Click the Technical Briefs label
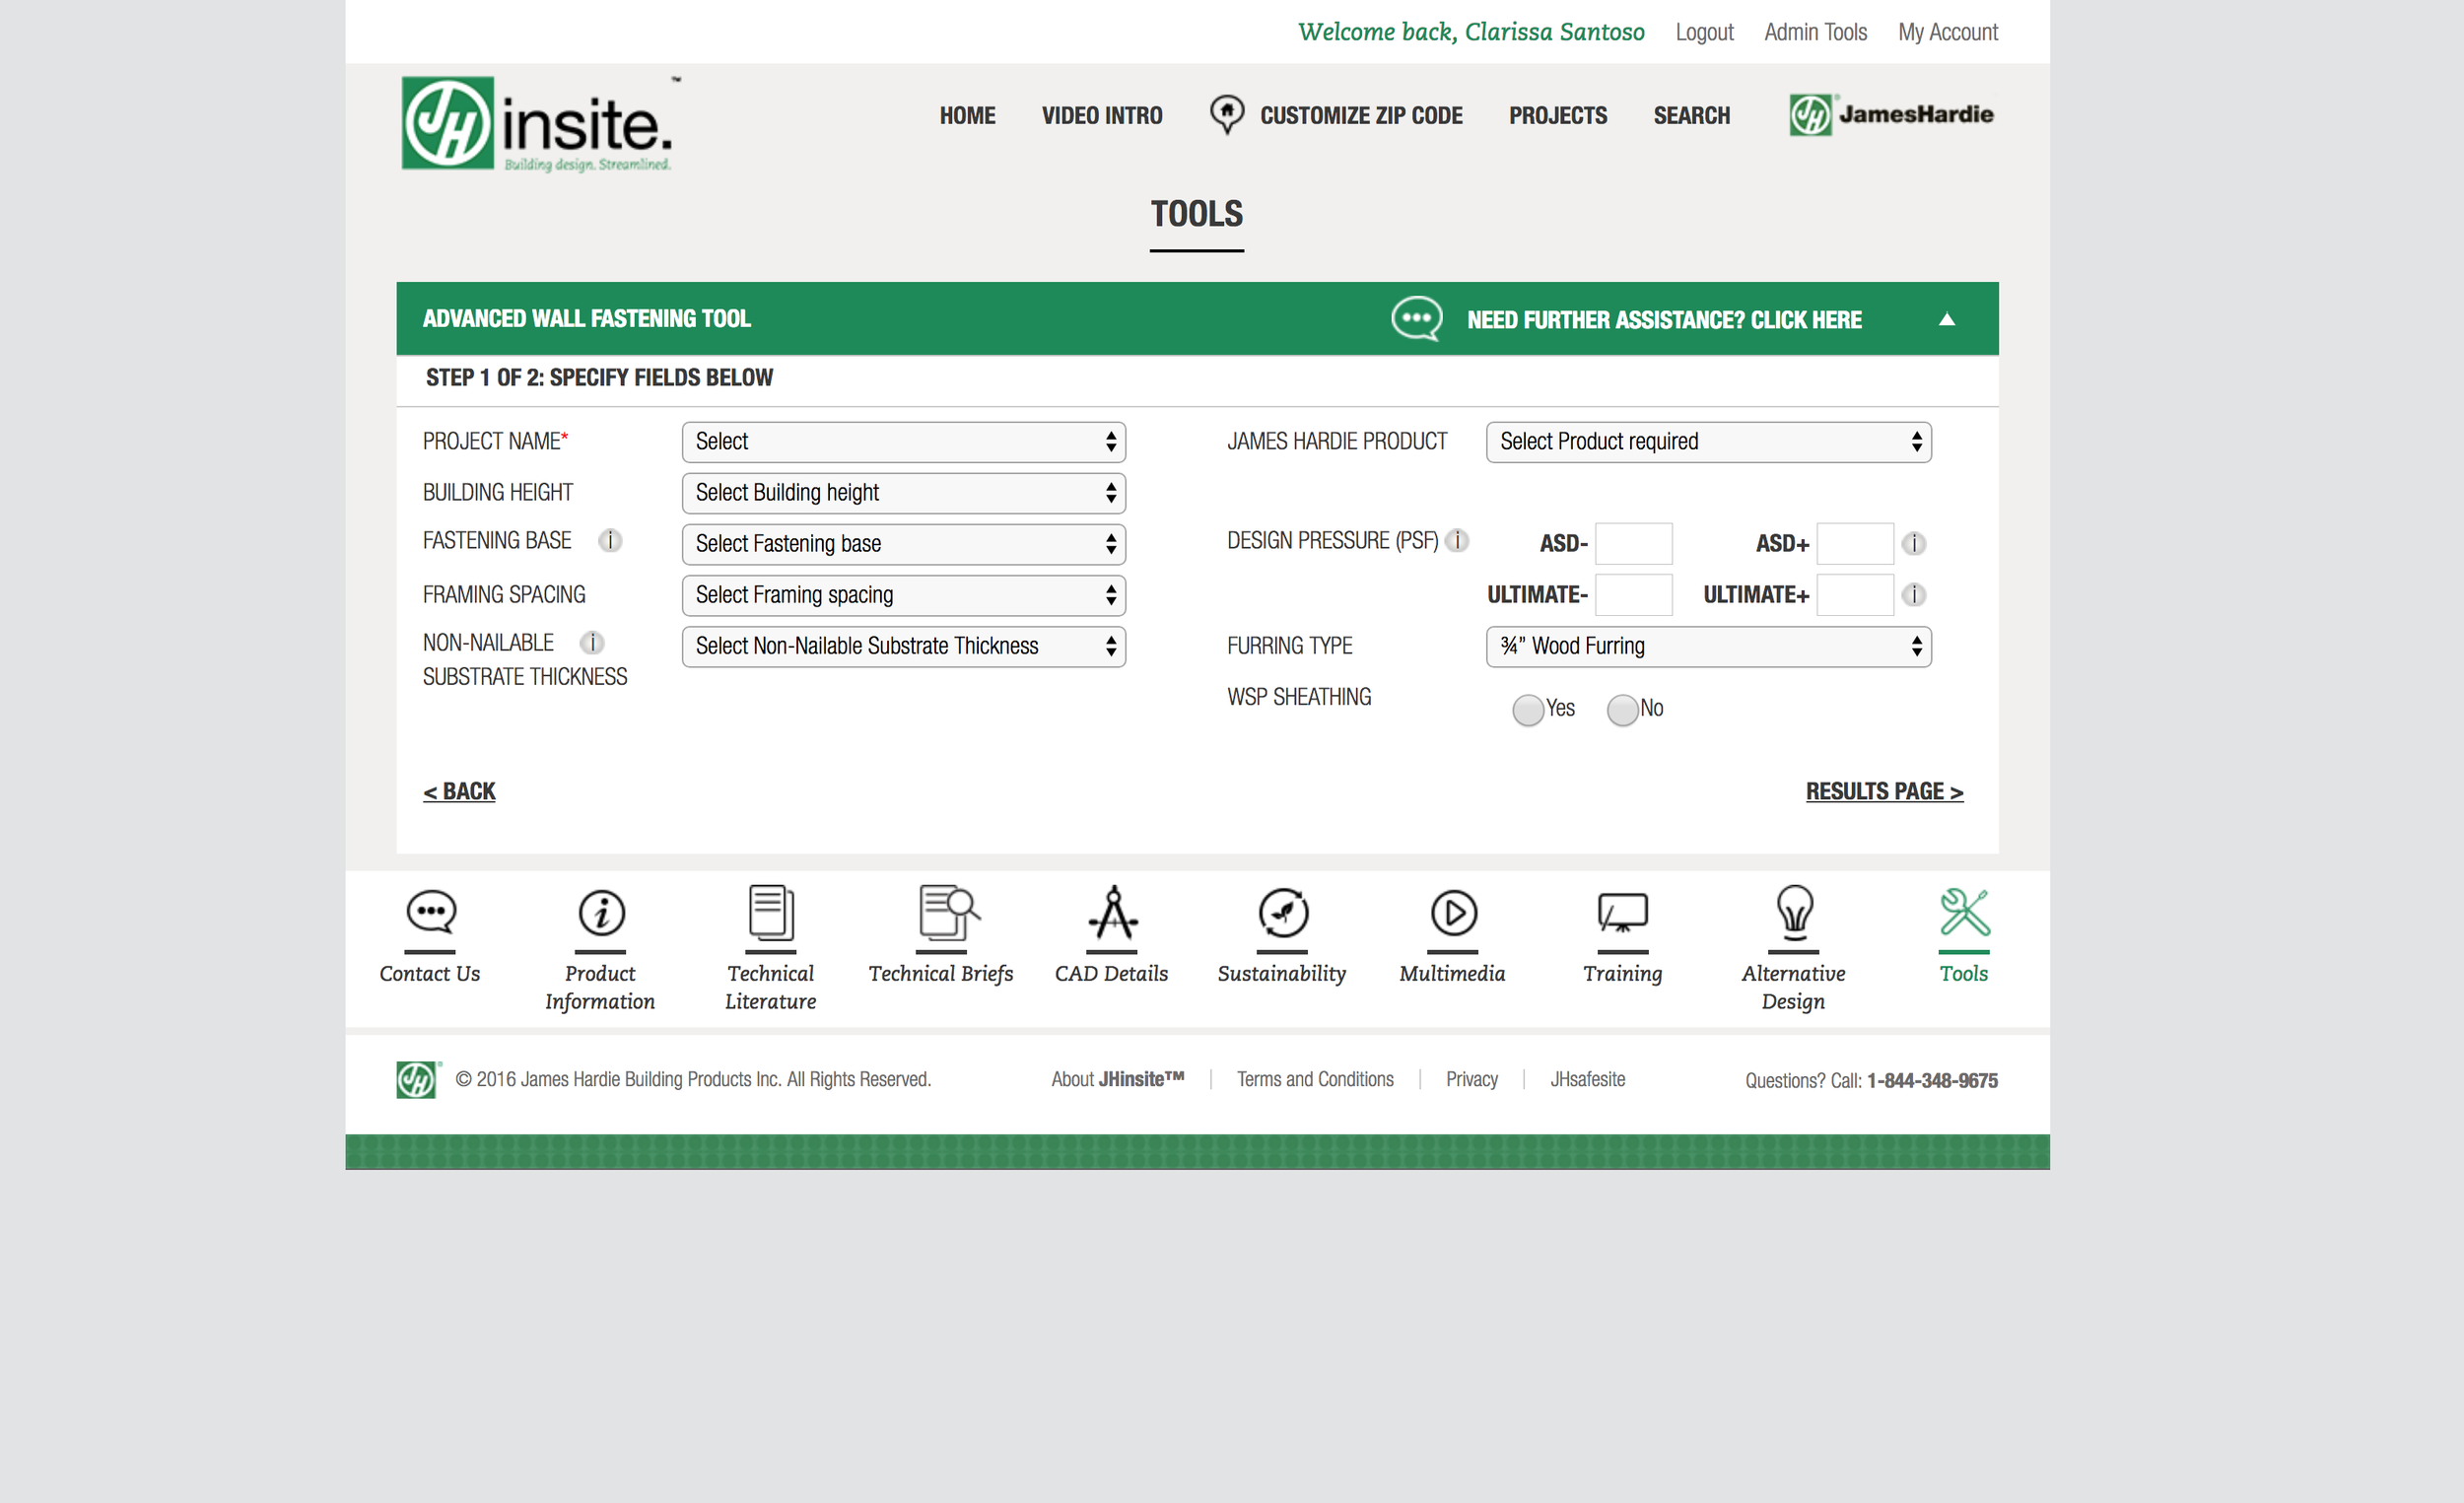 tap(941, 973)
